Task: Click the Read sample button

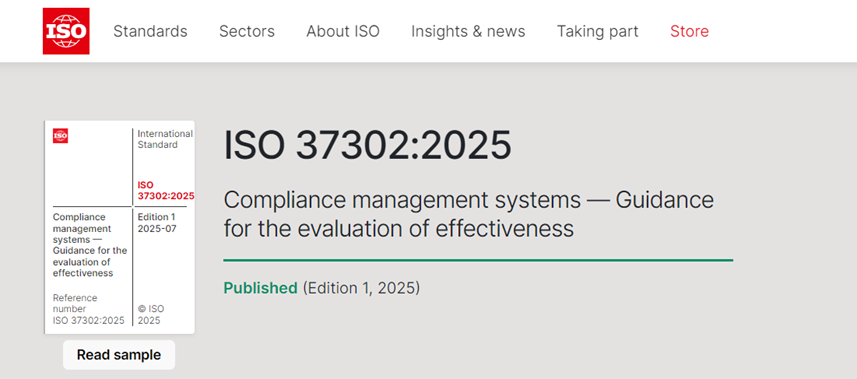Action: pos(119,355)
